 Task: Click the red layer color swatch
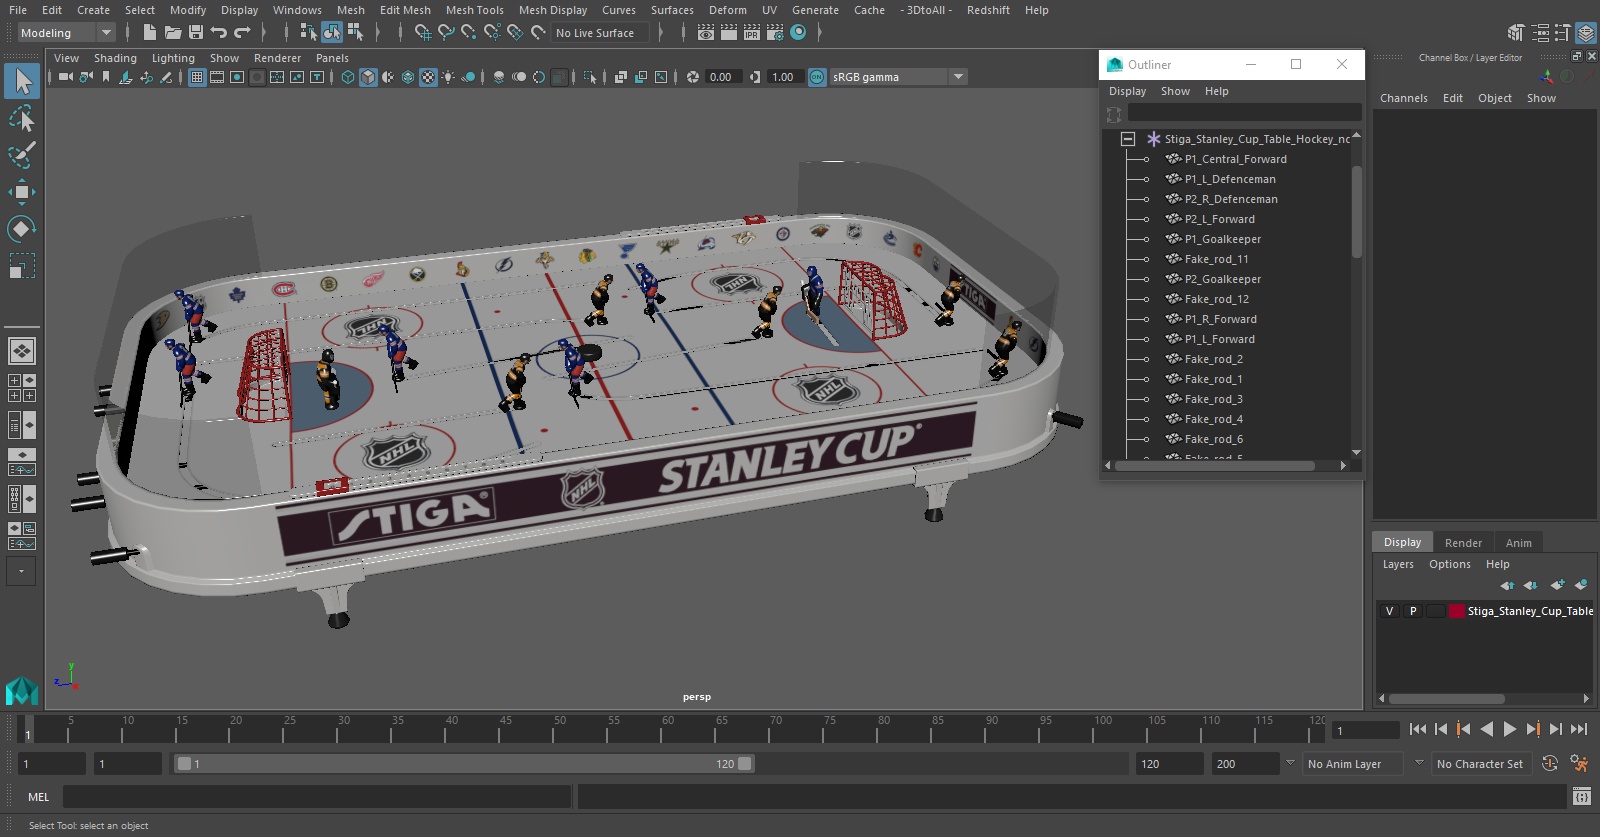(x=1457, y=611)
